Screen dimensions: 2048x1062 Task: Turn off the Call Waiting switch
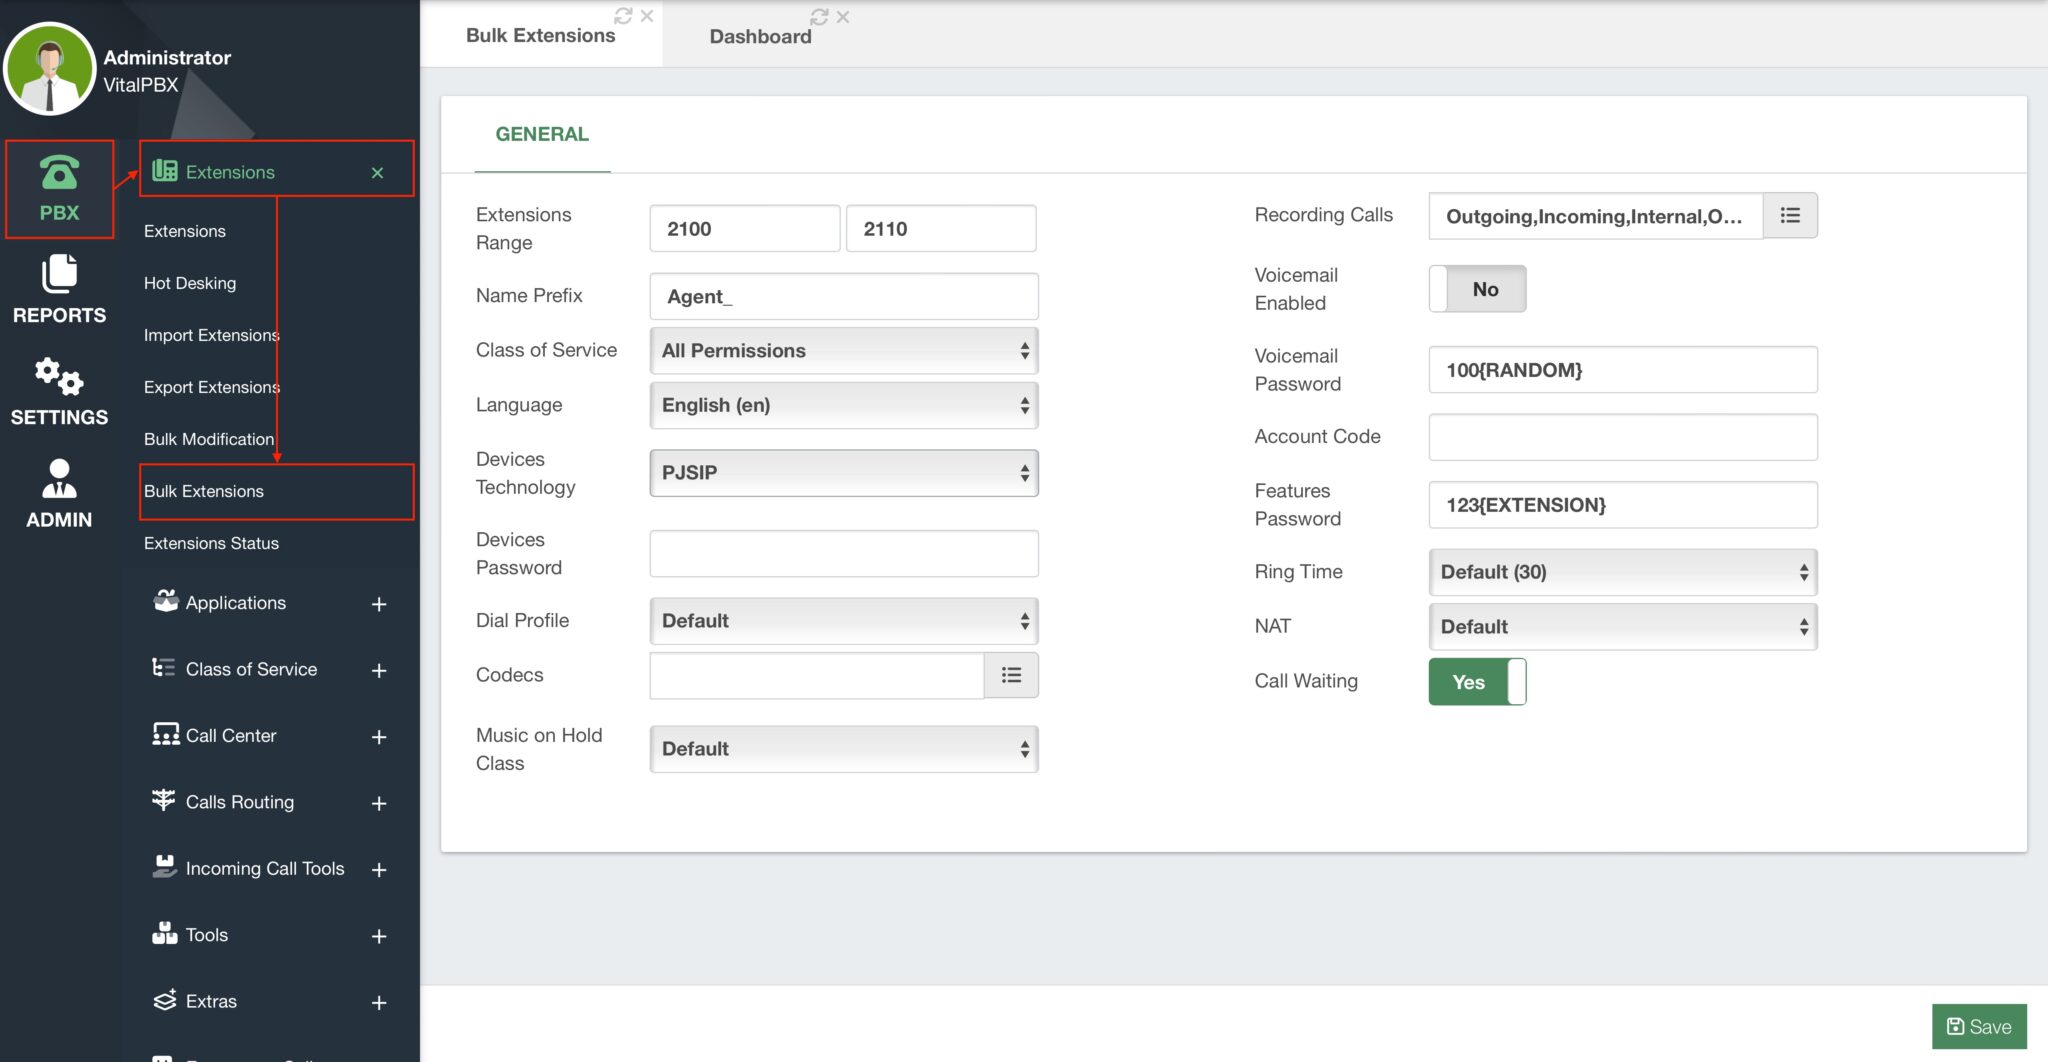point(1477,682)
